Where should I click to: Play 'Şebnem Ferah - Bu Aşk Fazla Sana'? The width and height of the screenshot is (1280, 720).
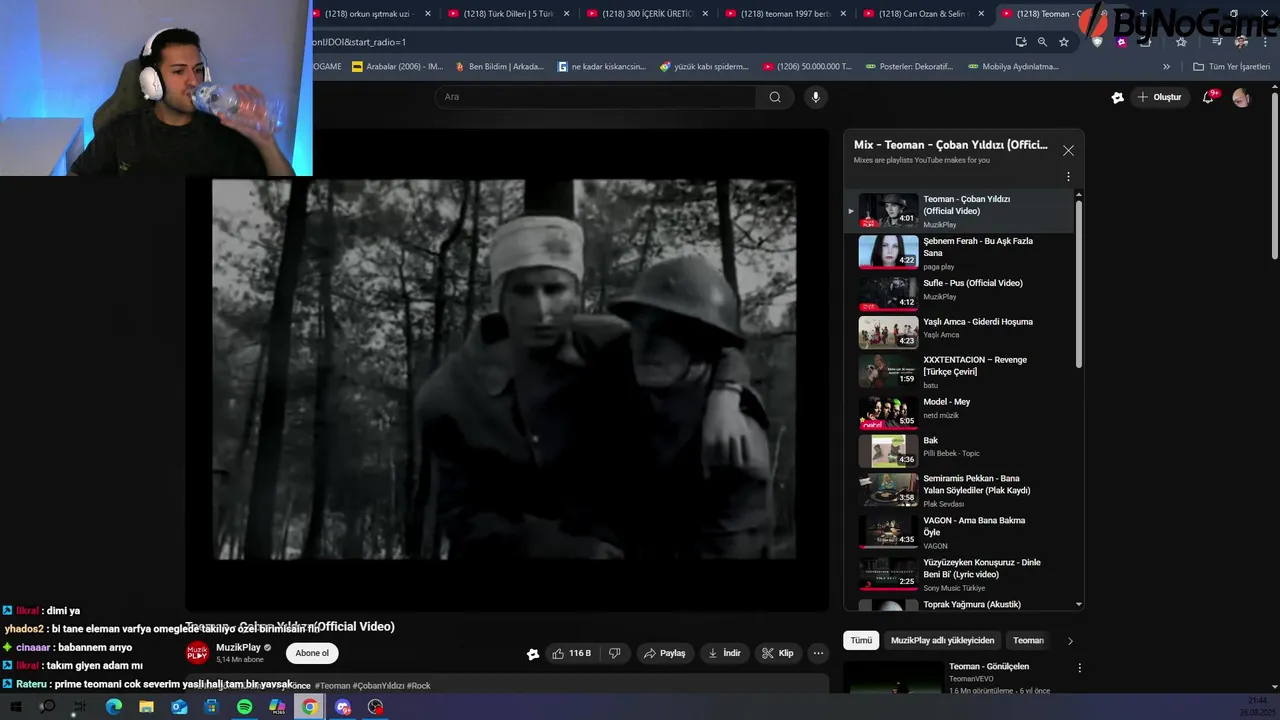[x=958, y=252]
